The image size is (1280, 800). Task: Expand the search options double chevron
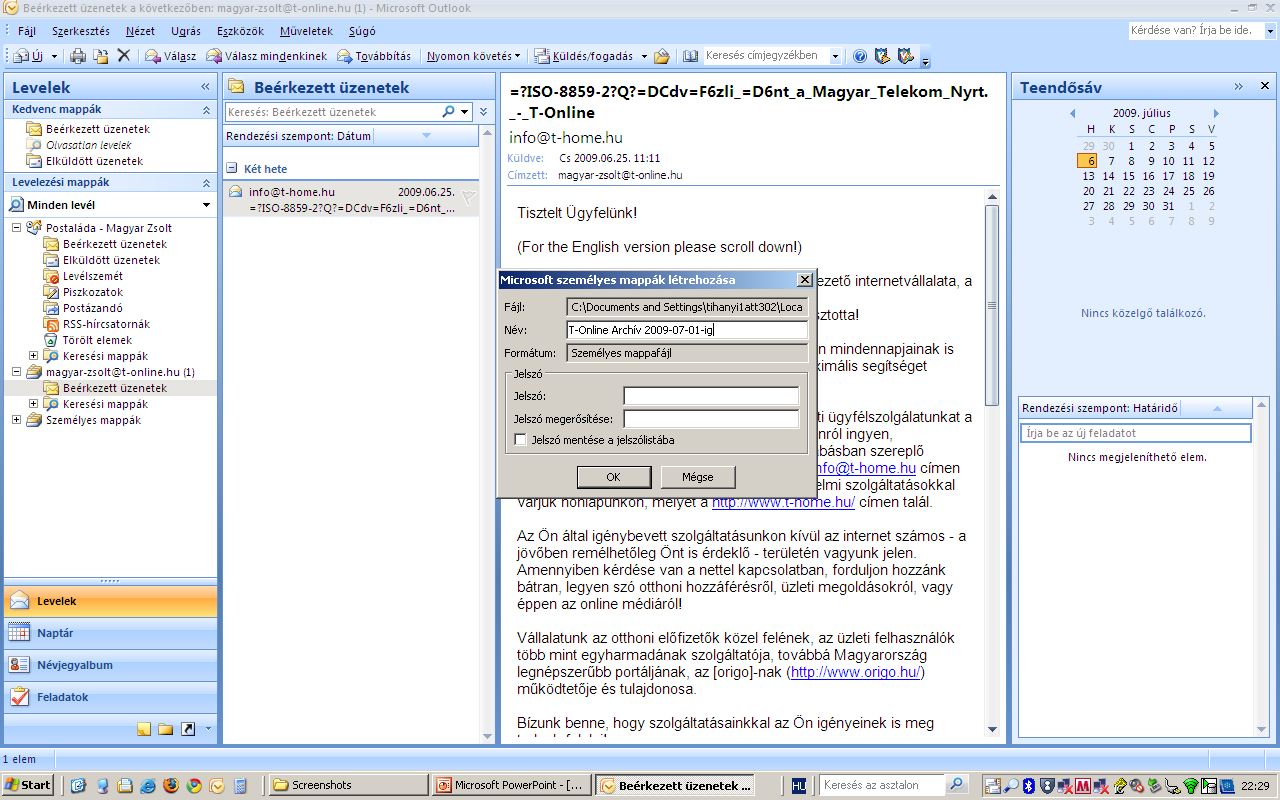(484, 112)
